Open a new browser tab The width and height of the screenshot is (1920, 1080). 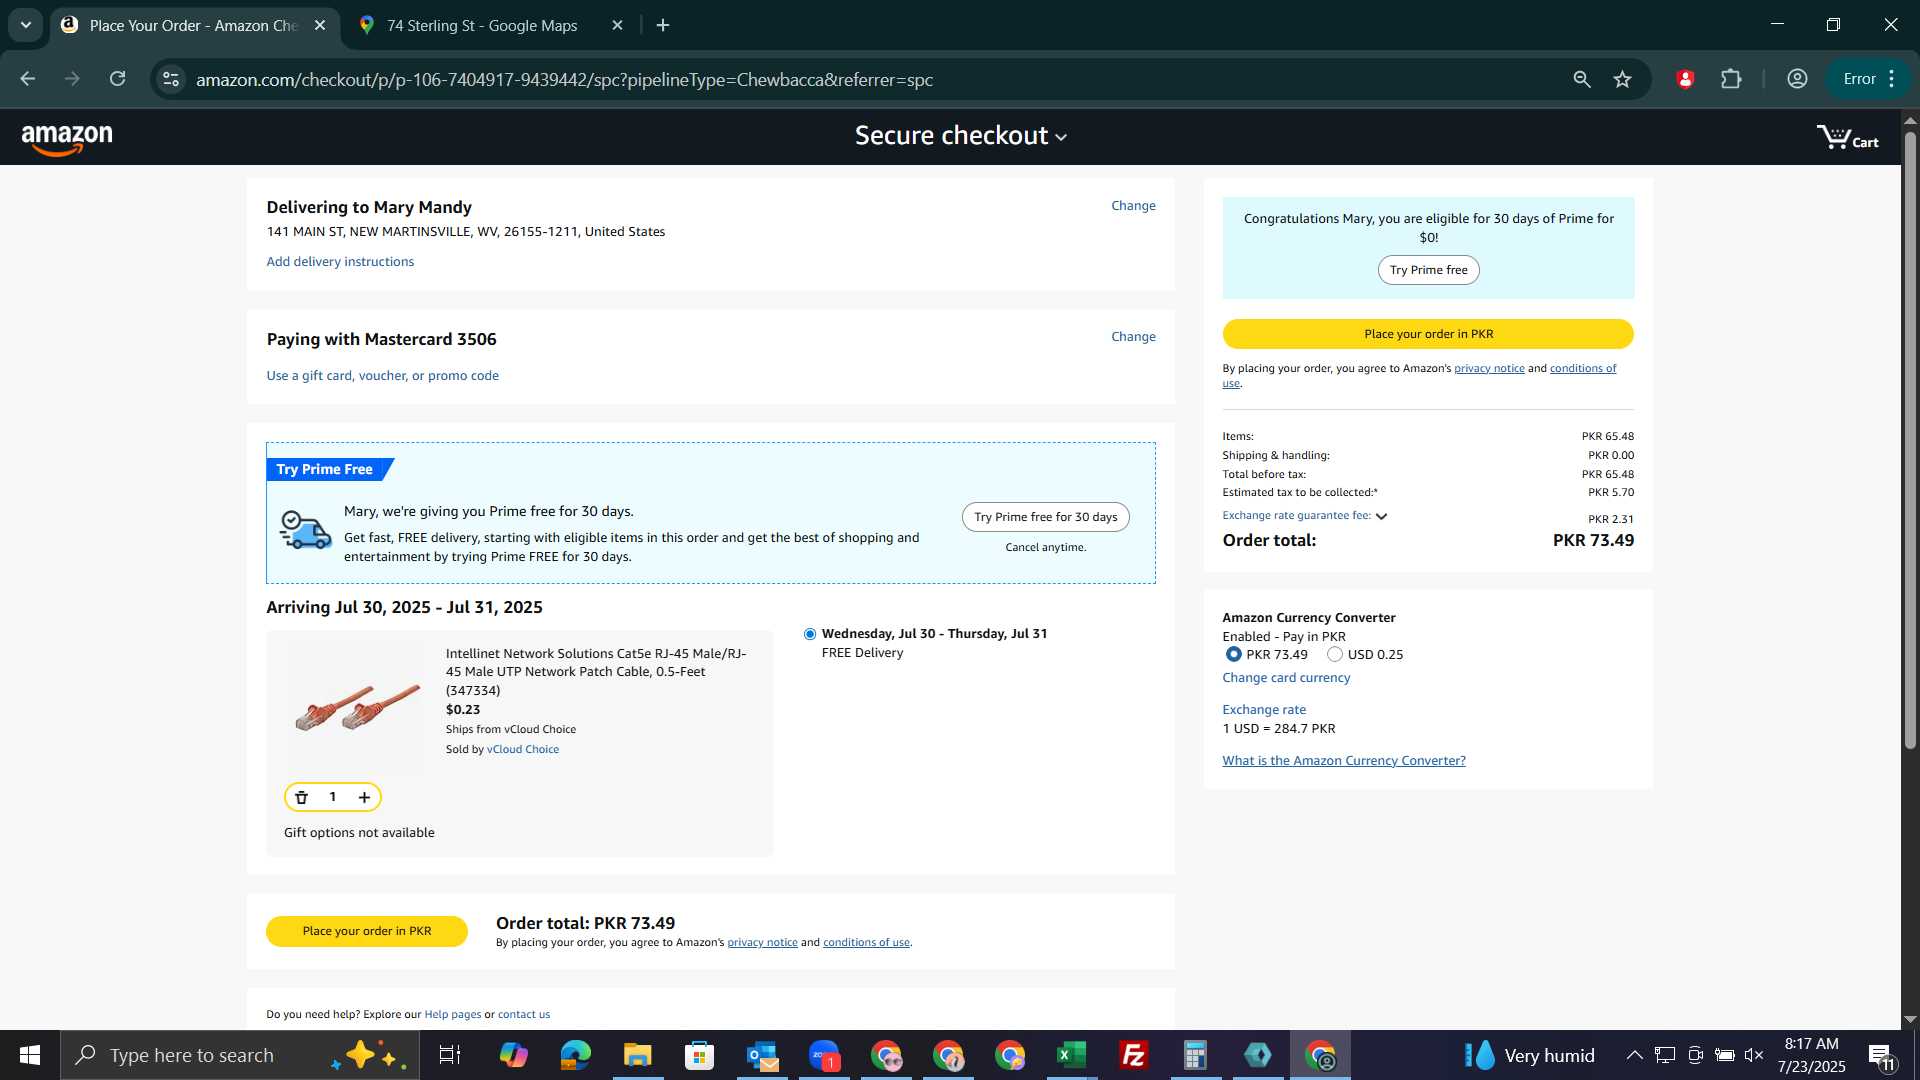[663, 25]
